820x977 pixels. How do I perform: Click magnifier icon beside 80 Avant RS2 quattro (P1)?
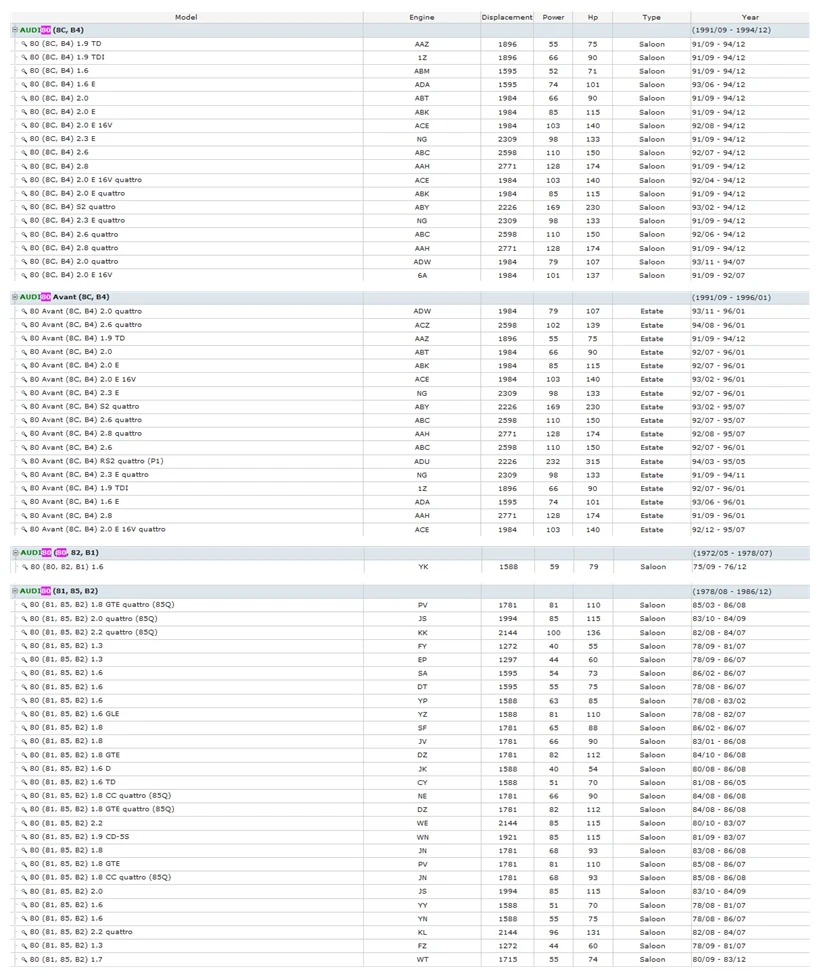point(24,462)
